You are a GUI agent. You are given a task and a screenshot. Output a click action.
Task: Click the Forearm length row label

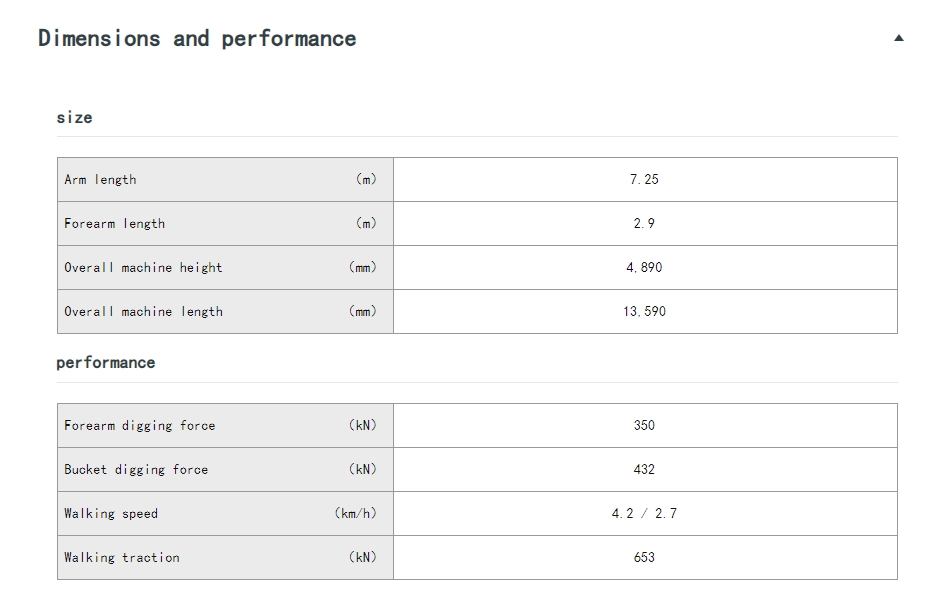point(115,224)
